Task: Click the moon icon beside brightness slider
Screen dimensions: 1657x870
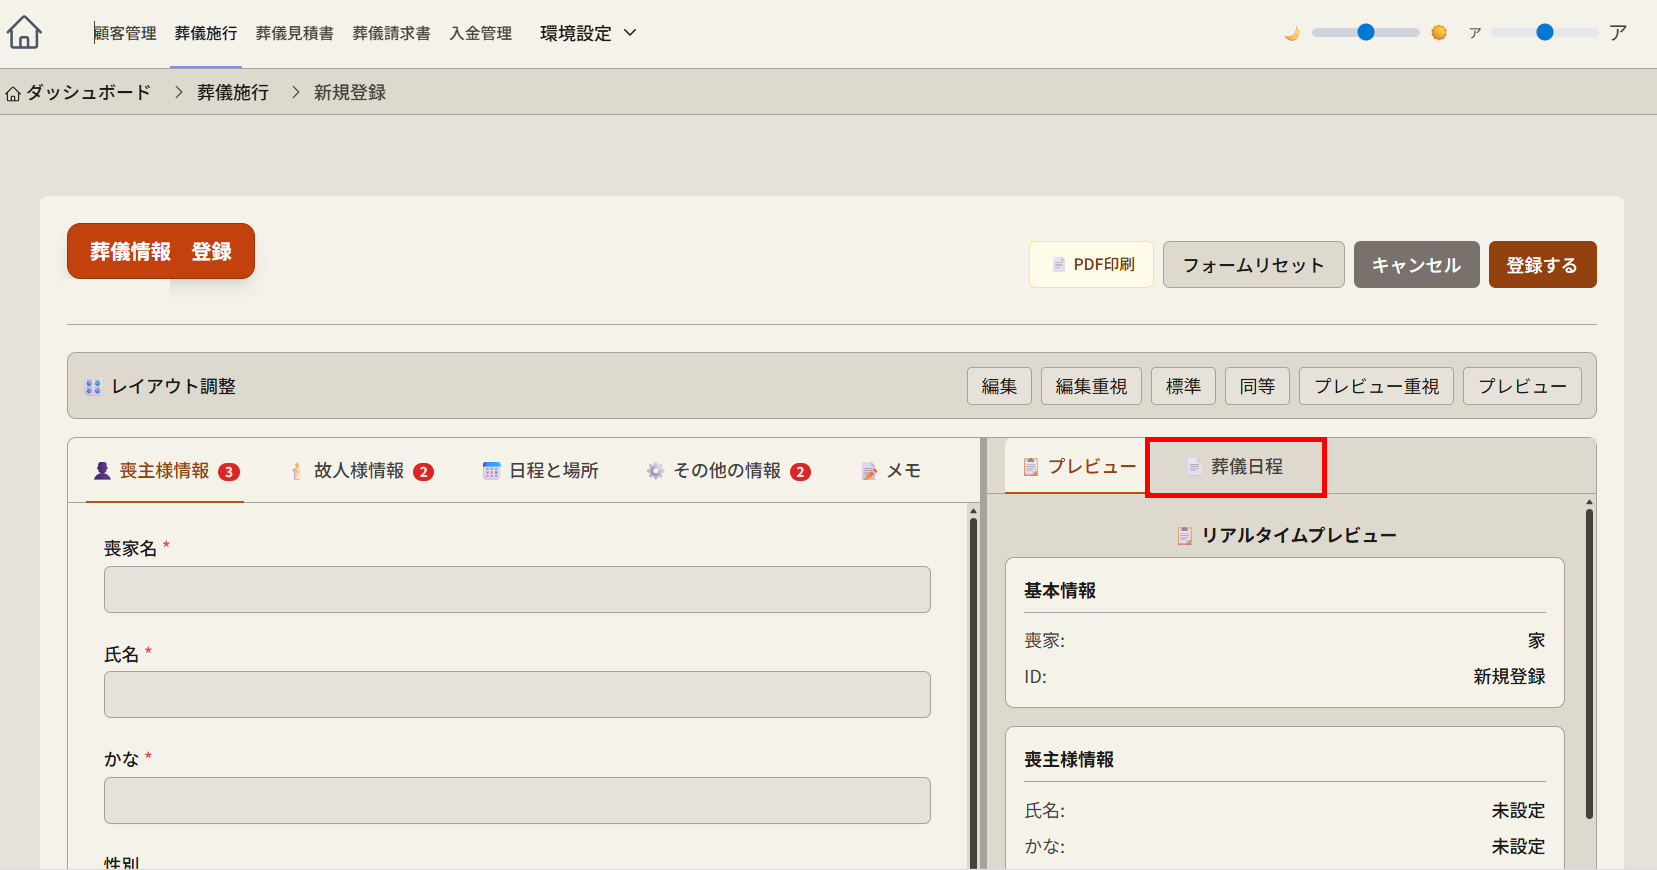Action: point(1292,33)
